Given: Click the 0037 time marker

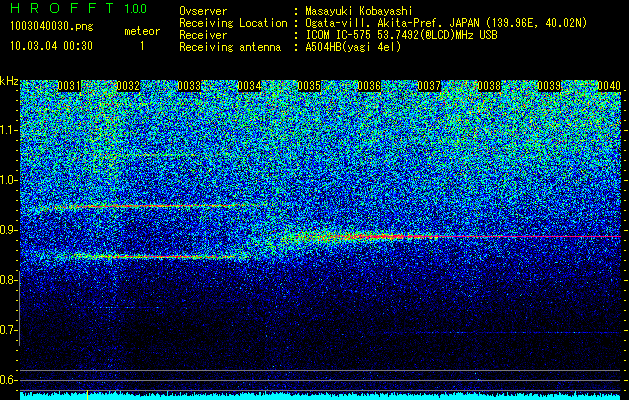Looking at the screenshot, I should point(429,86).
